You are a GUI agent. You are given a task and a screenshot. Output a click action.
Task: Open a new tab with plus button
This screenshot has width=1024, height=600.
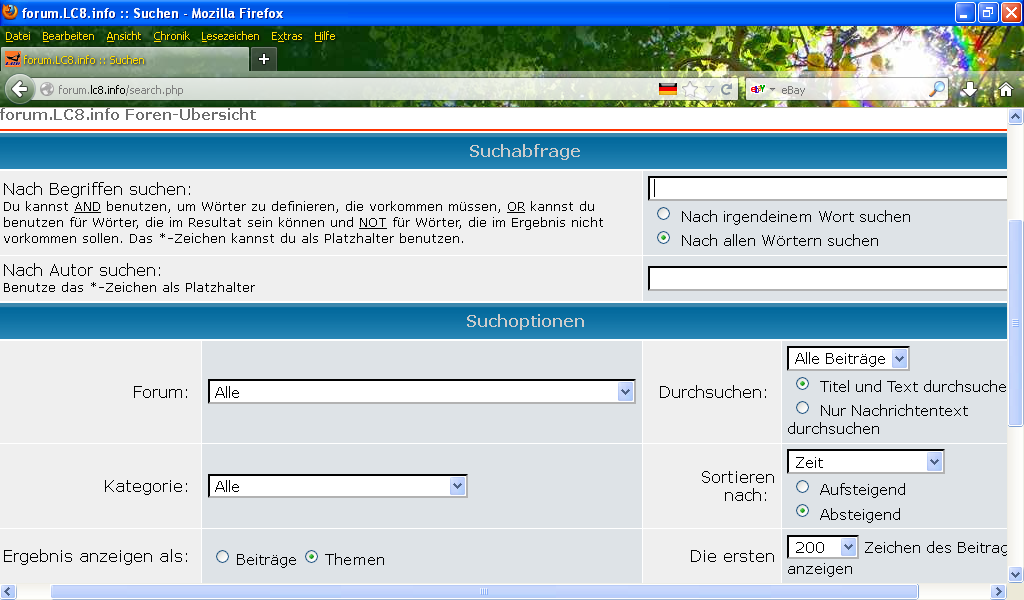pos(264,59)
